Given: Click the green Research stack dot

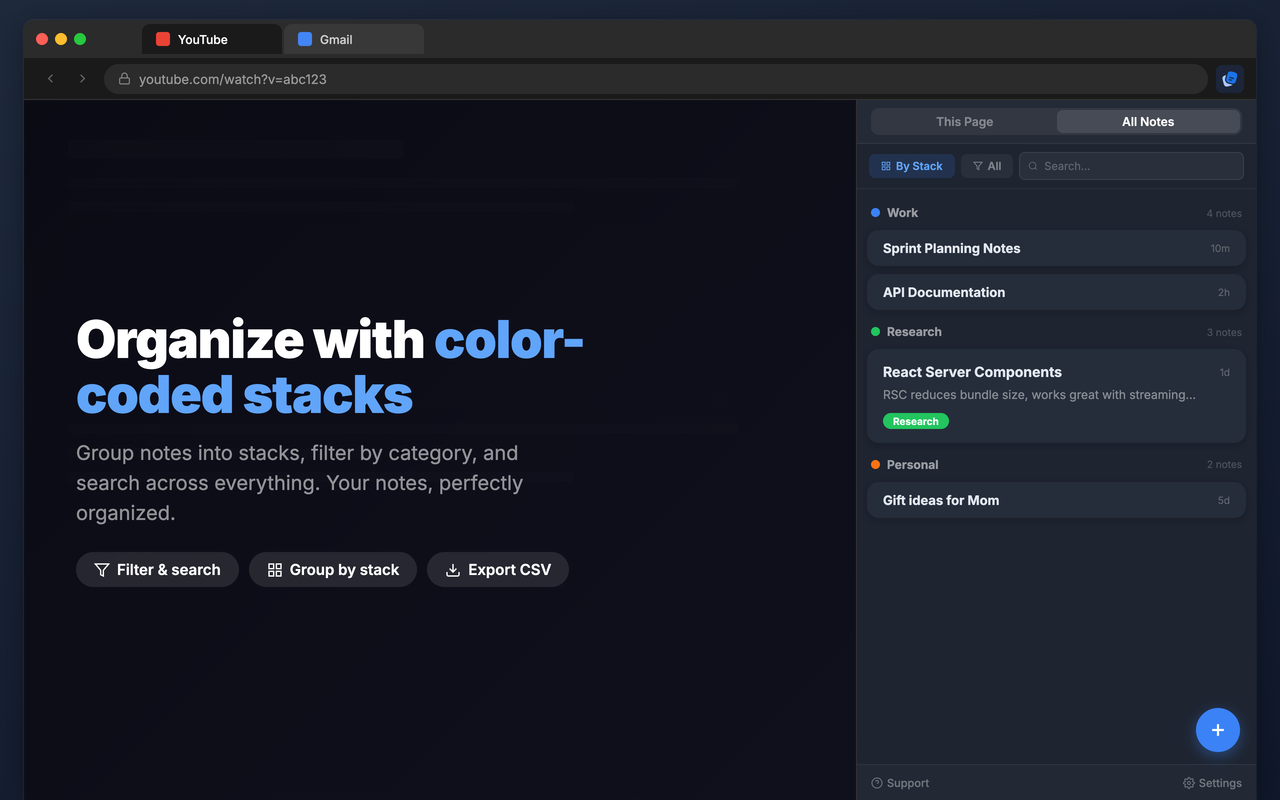Looking at the screenshot, I should pos(876,331).
